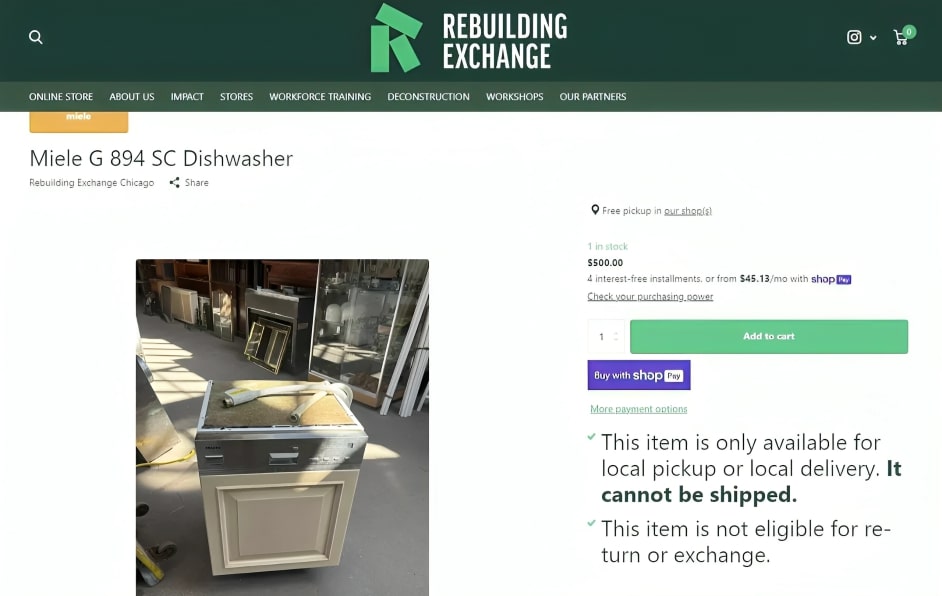Image resolution: width=942 pixels, height=596 pixels.
Task: Buy with Shop Pay button
Action: (x=639, y=375)
